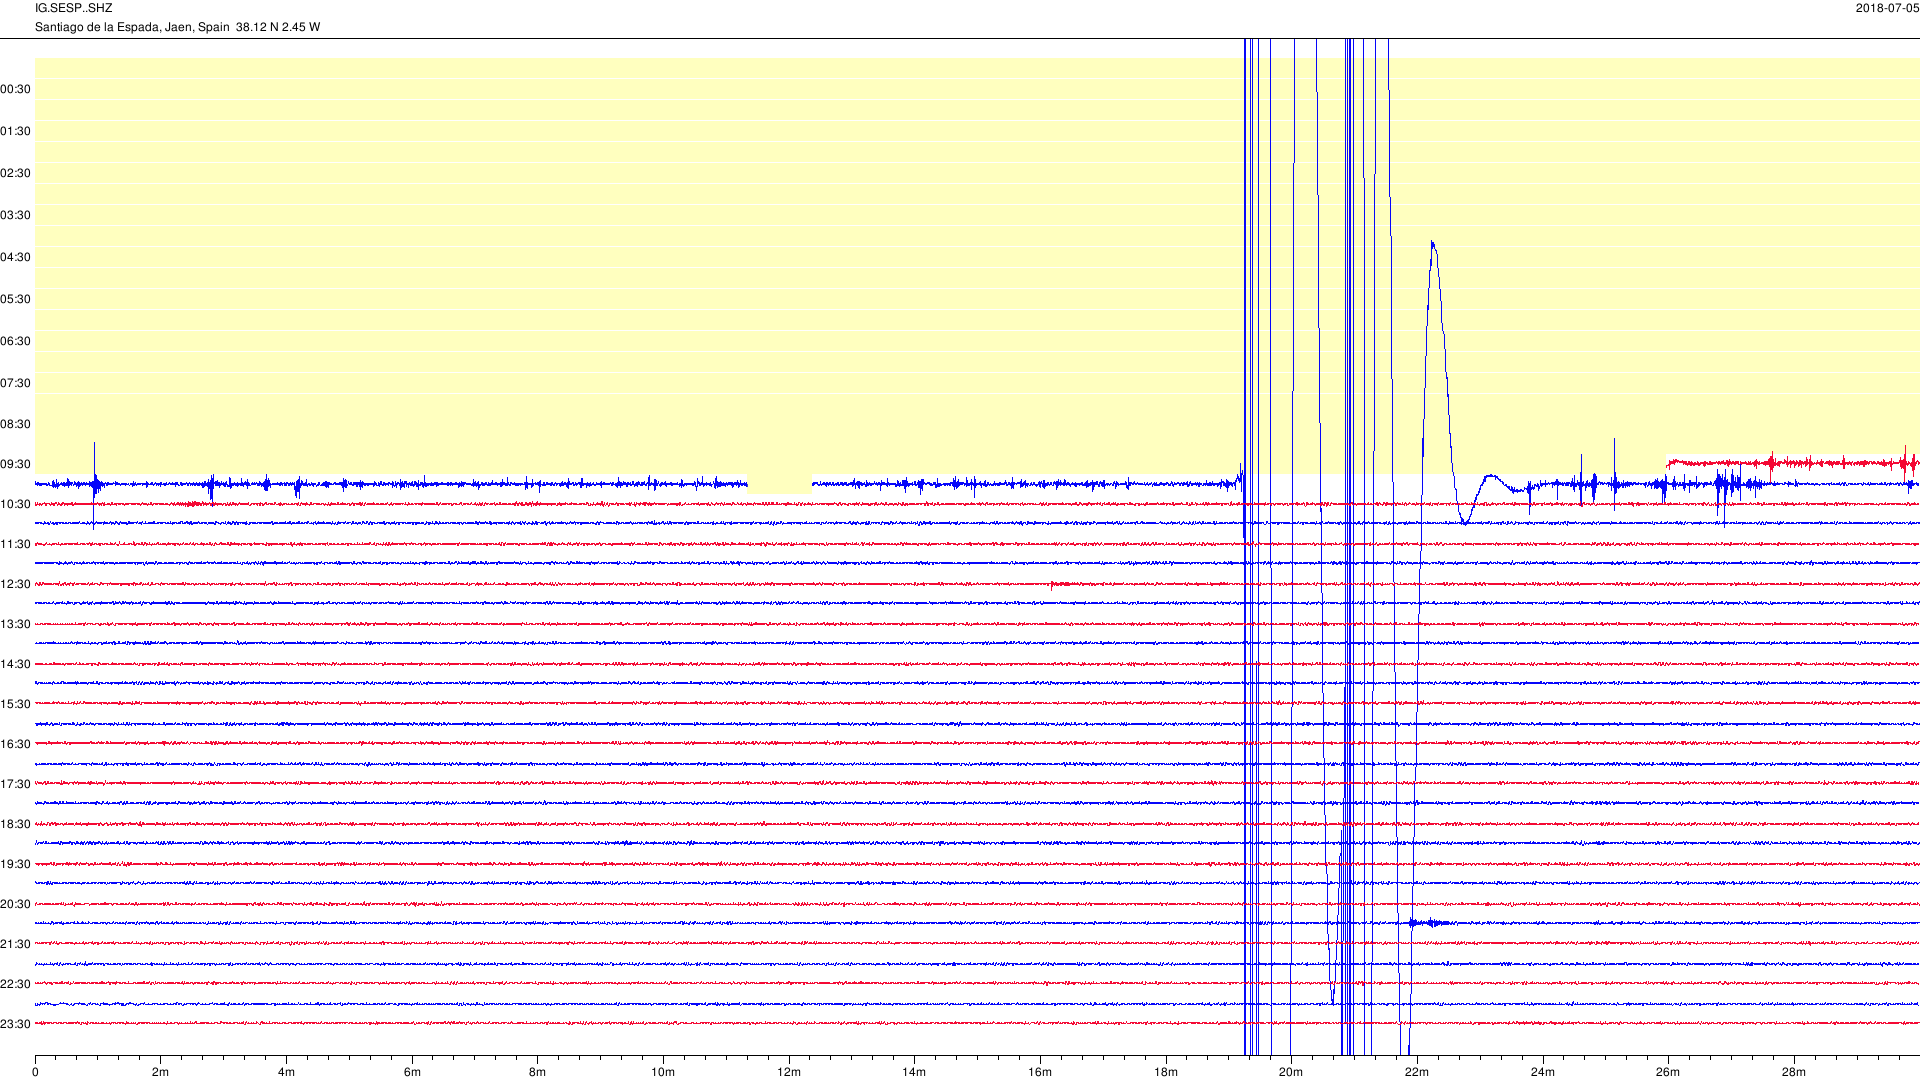Click the small blue event on the 20:30 trace
This screenshot has width=1920, height=1080.
pyautogui.click(x=1430, y=923)
